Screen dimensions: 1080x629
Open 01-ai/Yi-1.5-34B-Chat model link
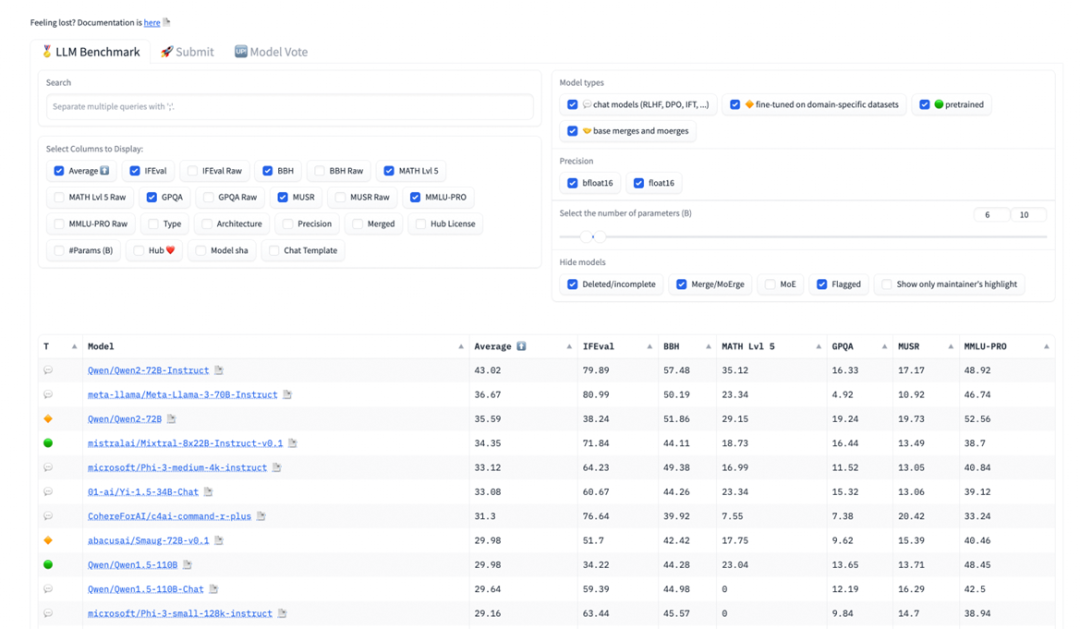click(x=143, y=492)
